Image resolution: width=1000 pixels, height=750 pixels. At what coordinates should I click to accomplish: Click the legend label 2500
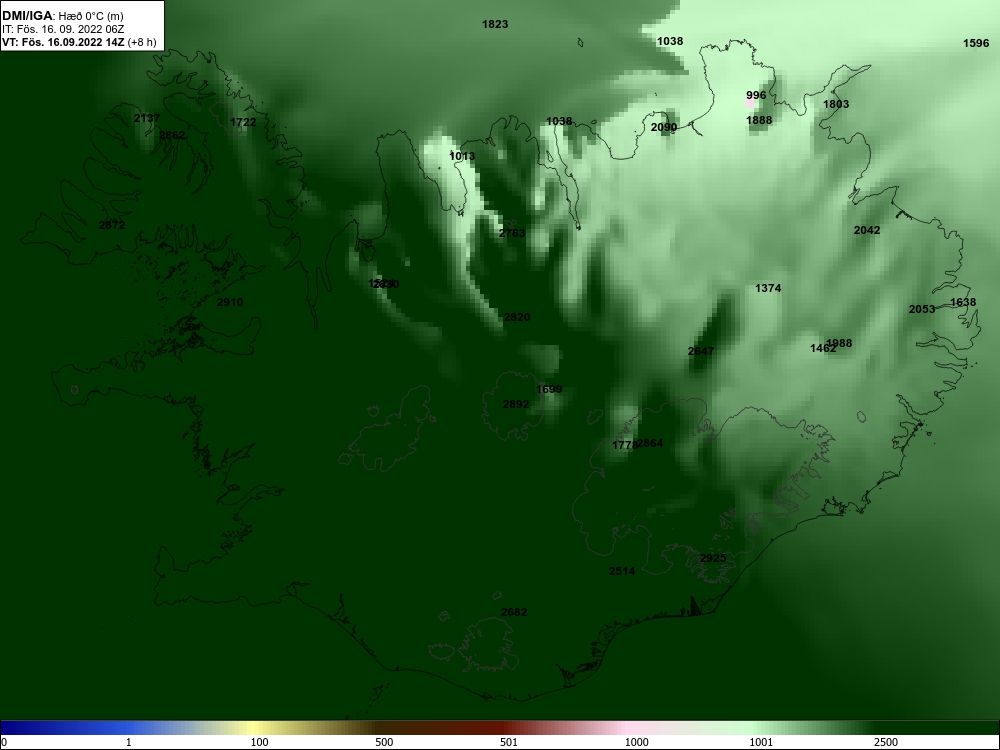click(x=886, y=742)
